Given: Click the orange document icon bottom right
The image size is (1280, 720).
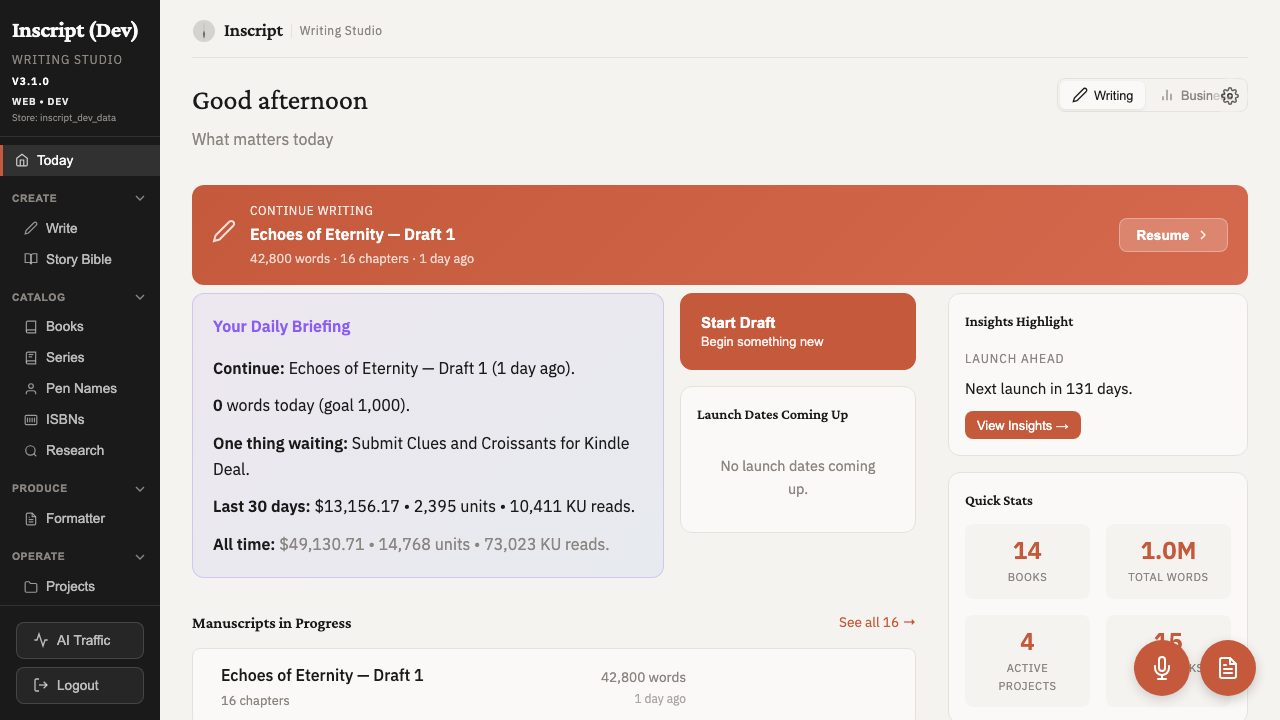Looking at the screenshot, I should 1228,668.
